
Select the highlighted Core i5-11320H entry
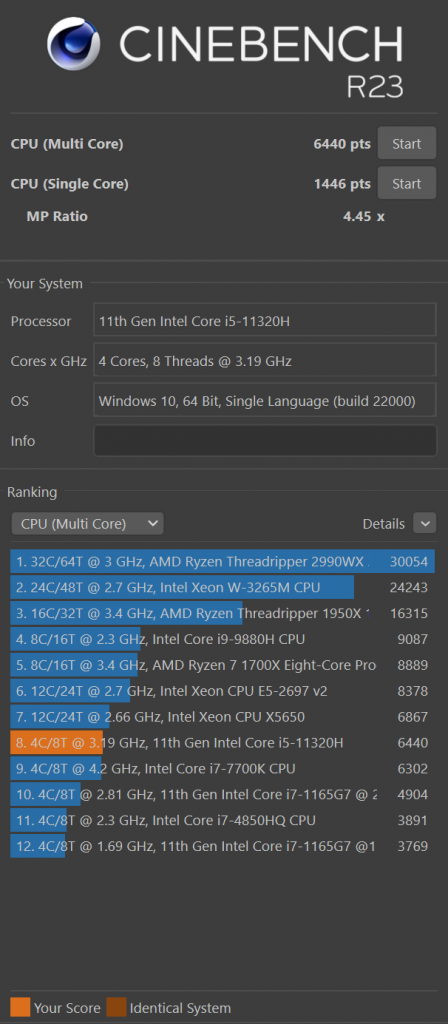(223, 743)
